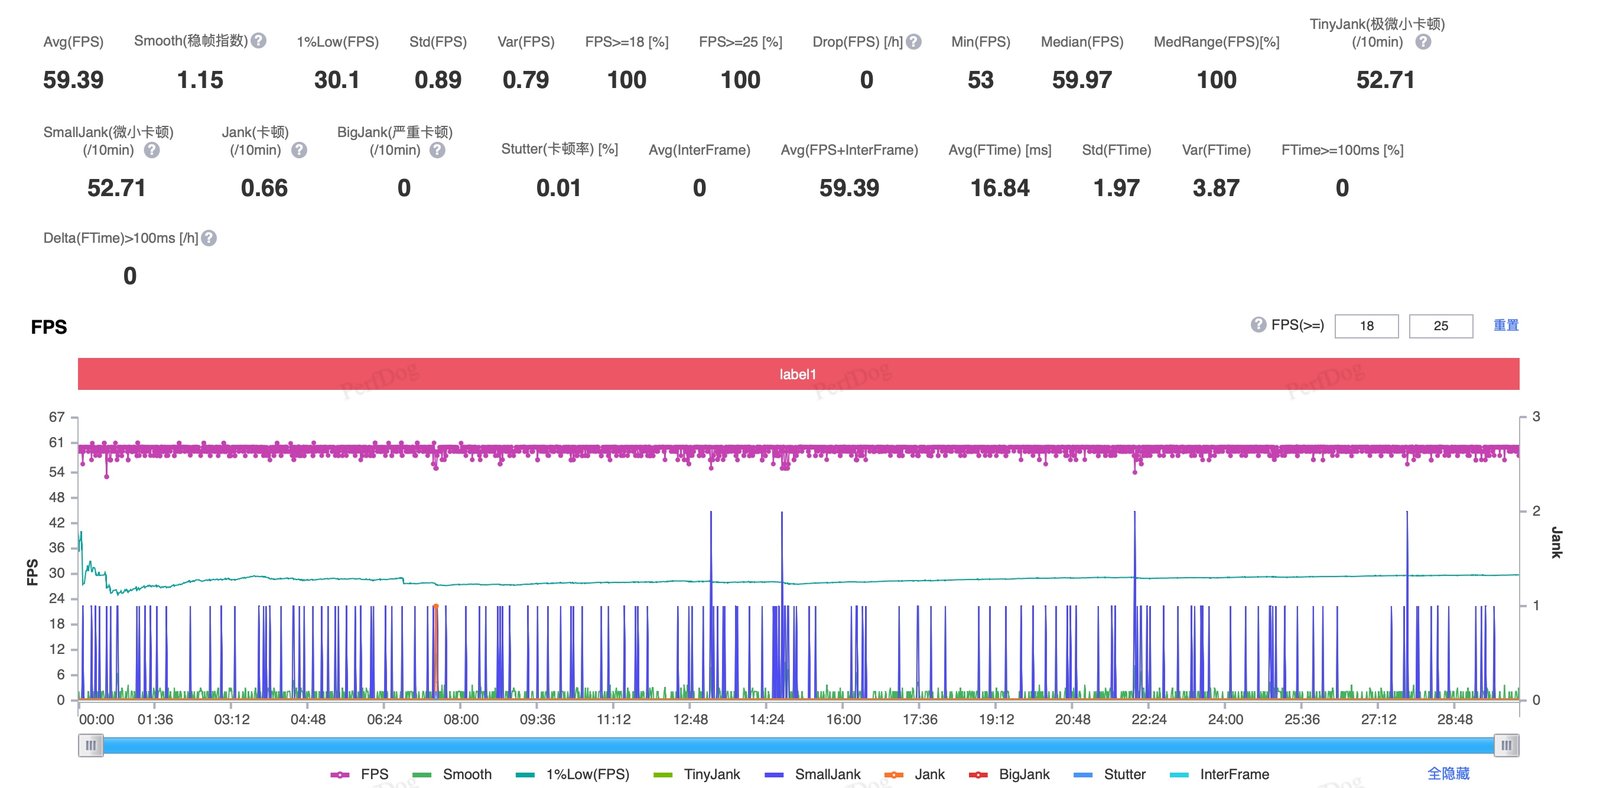1600x788 pixels.
Task: Hide the 1%Low(FPS) line via legend
Action: (x=573, y=774)
